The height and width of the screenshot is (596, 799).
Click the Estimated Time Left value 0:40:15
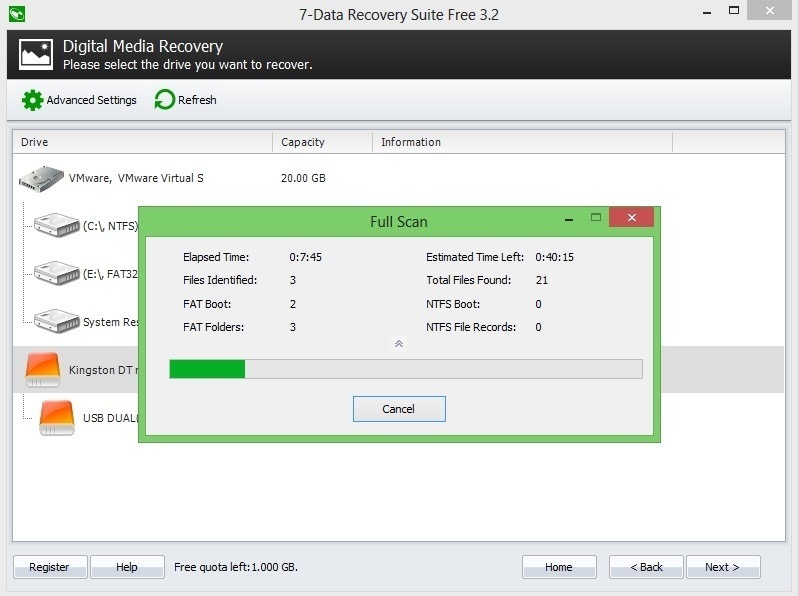click(x=554, y=257)
